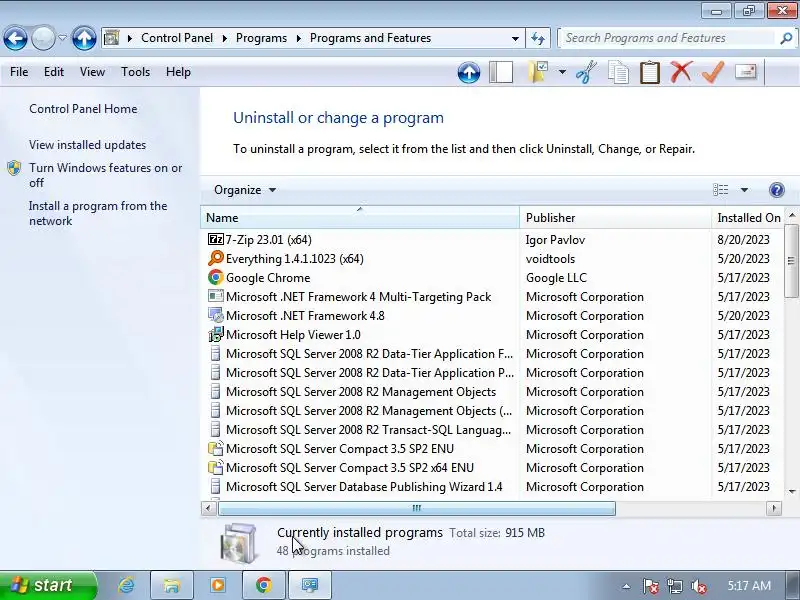
Task: Click the Start button
Action: (47, 585)
